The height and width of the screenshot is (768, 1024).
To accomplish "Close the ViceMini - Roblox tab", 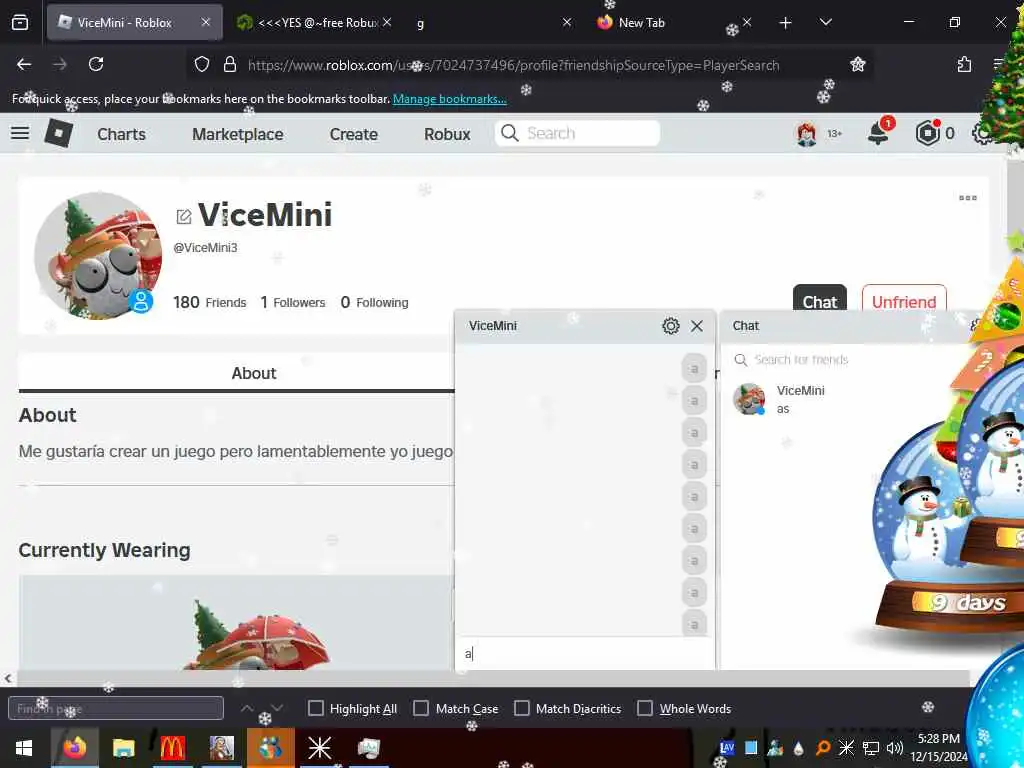I will pyautogui.click(x=206, y=22).
